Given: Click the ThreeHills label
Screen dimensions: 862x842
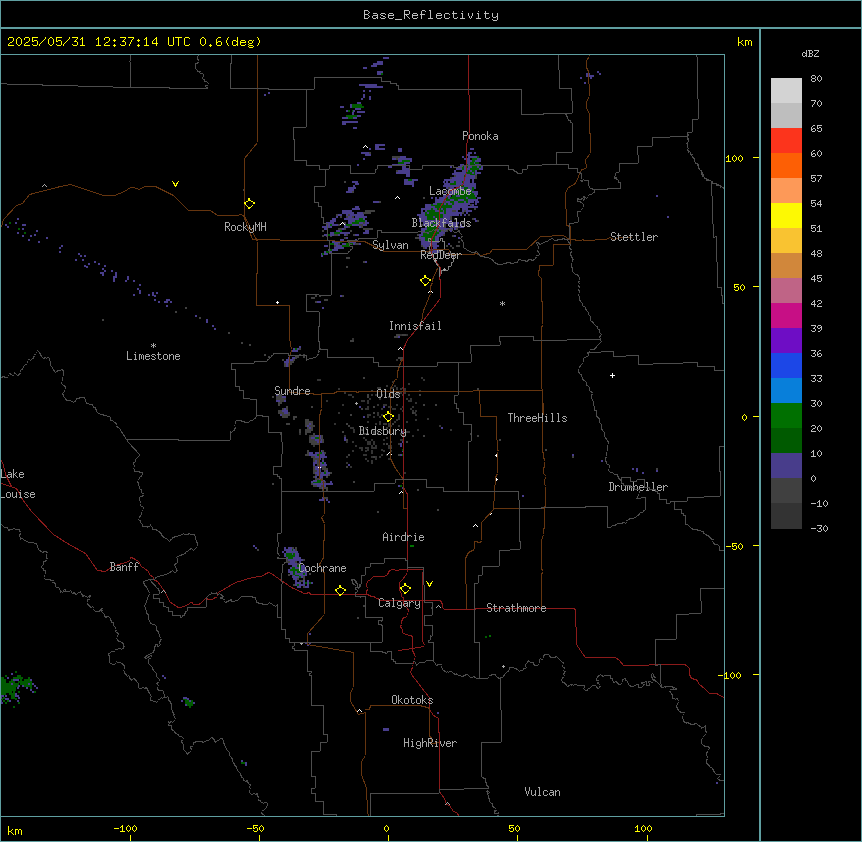Looking at the screenshot, I should (537, 418).
